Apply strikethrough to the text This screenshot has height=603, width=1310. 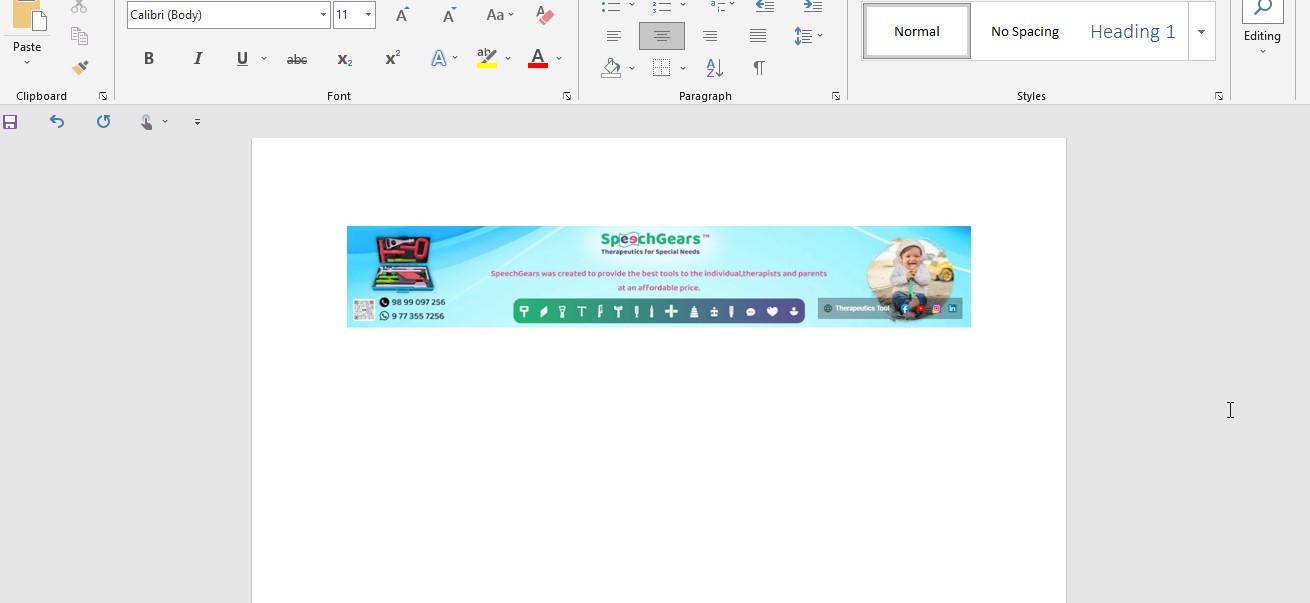point(297,59)
